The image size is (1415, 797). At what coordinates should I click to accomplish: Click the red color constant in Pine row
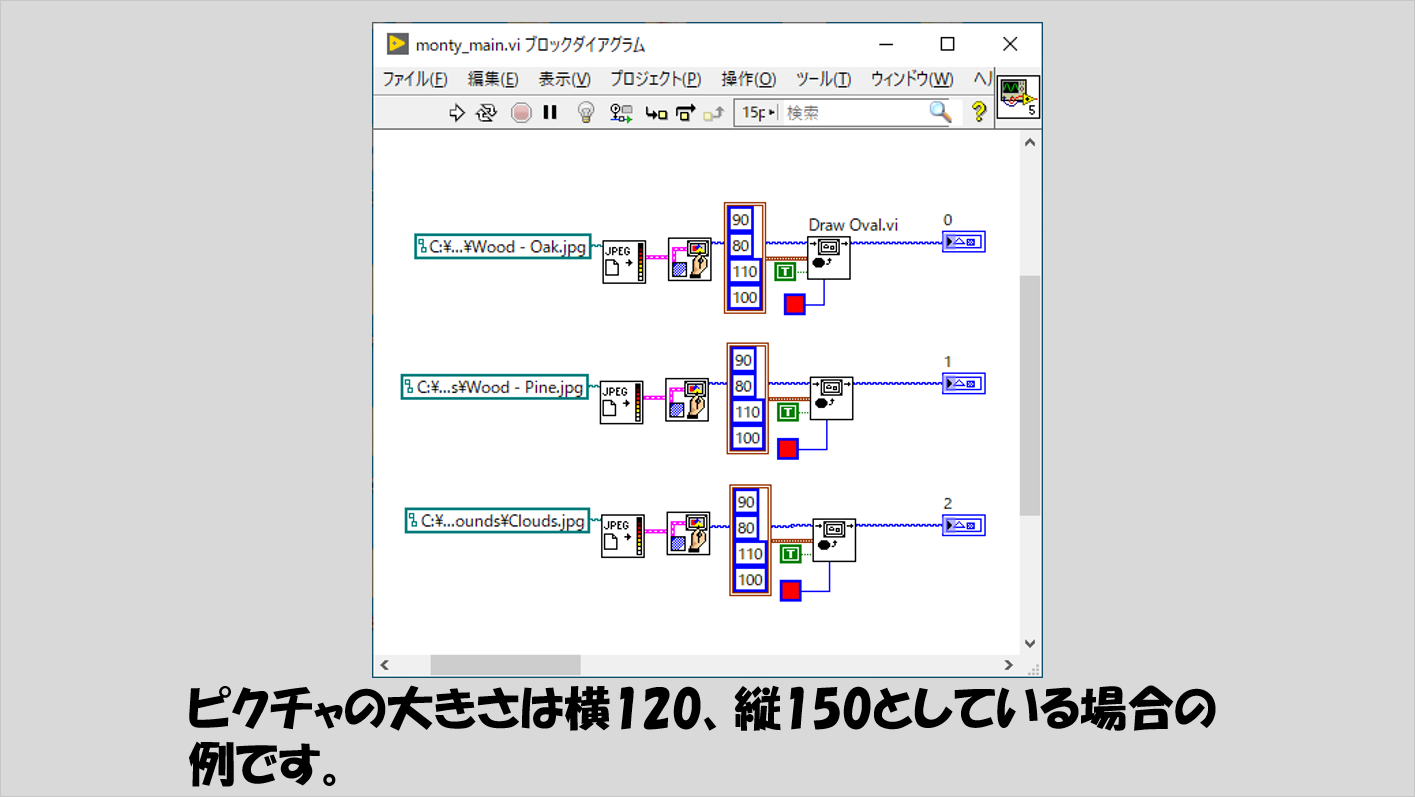788,449
